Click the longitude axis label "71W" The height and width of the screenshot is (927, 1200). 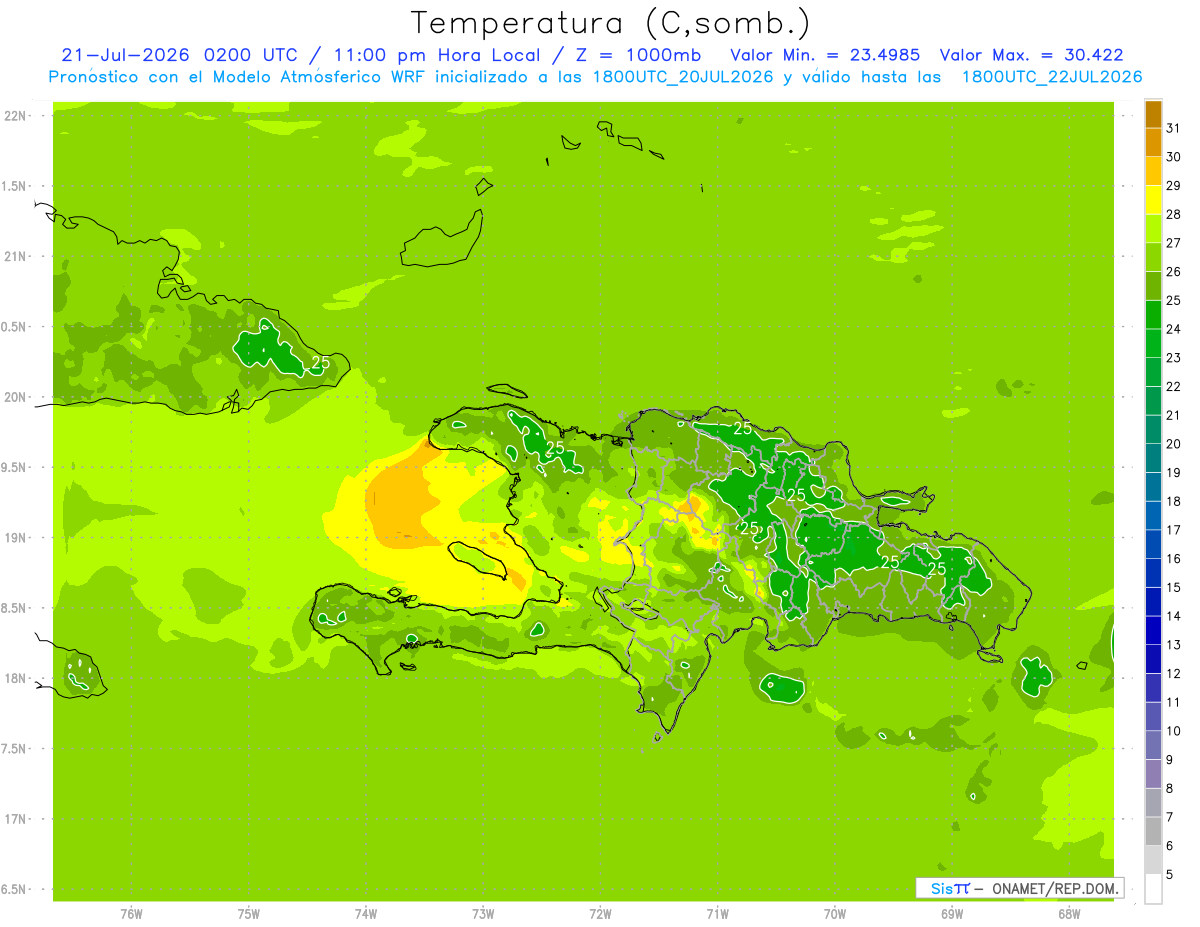(717, 914)
